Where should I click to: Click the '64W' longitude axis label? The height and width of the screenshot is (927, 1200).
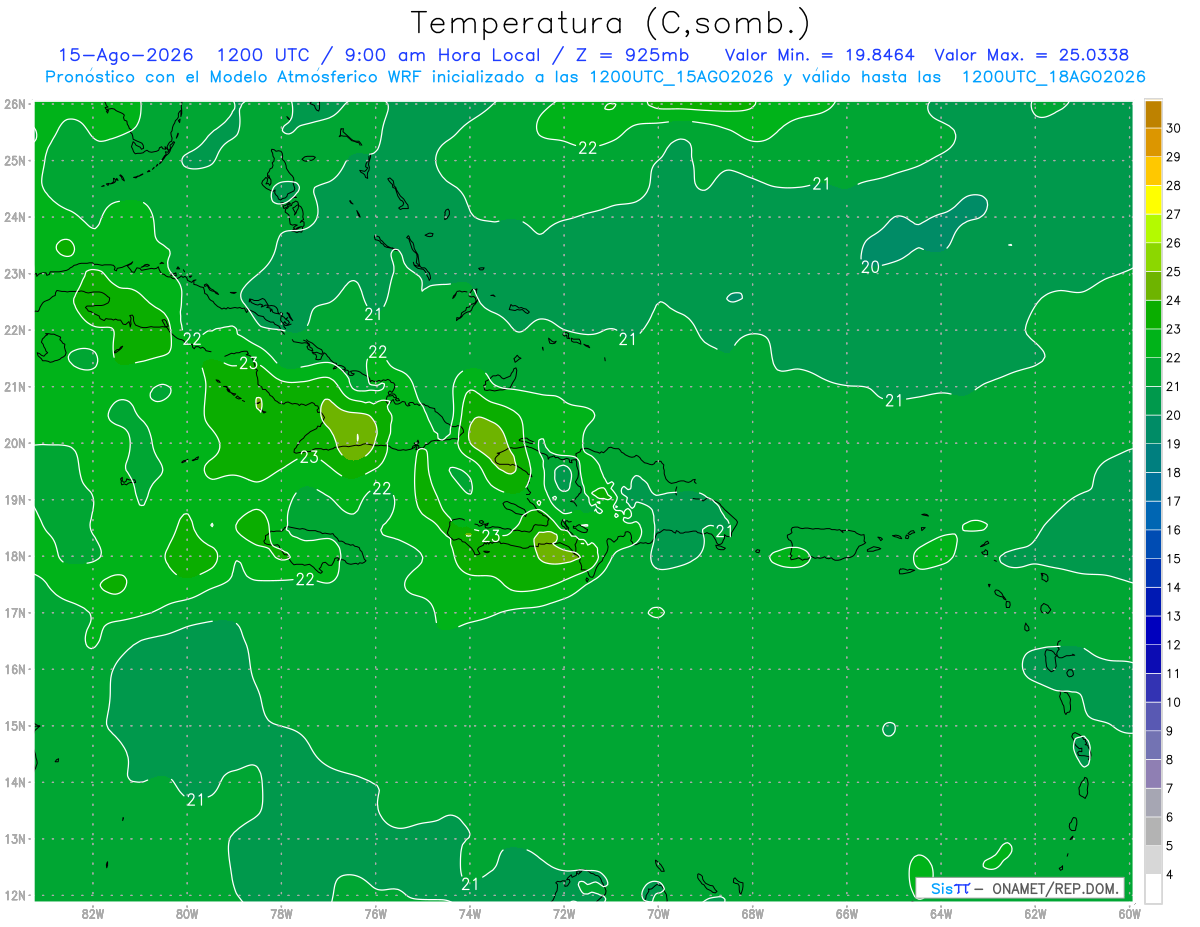(940, 913)
